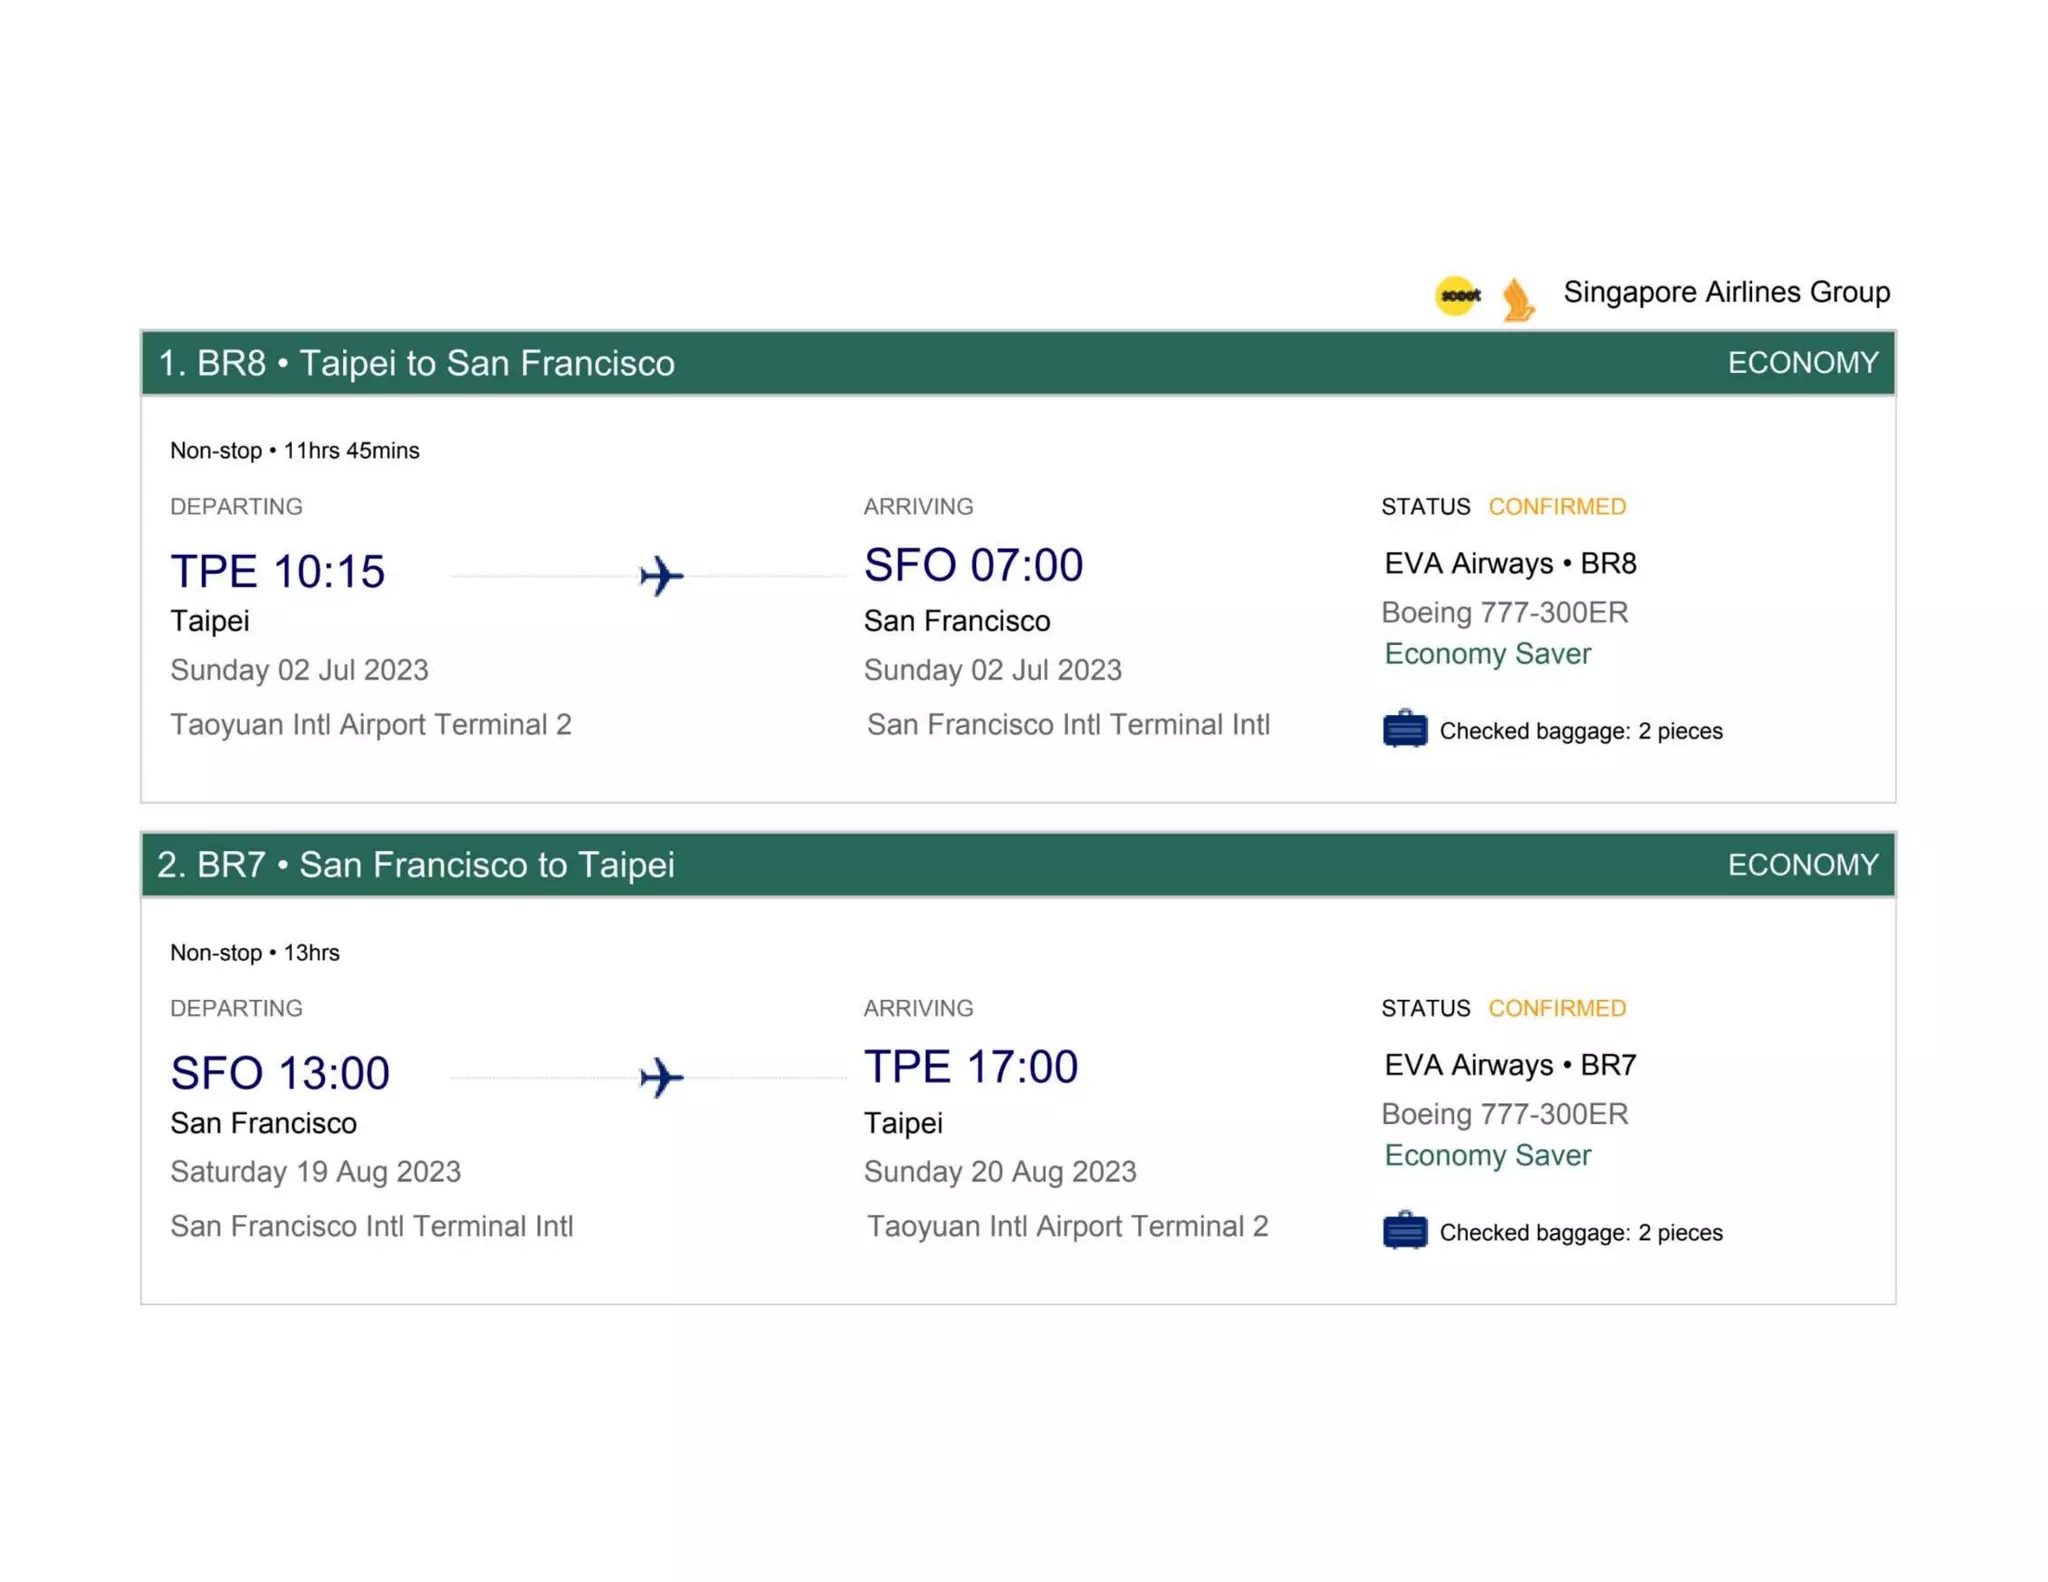Select the BR7 San Francisco to Taipei header
2048x1582 pixels.
416,865
